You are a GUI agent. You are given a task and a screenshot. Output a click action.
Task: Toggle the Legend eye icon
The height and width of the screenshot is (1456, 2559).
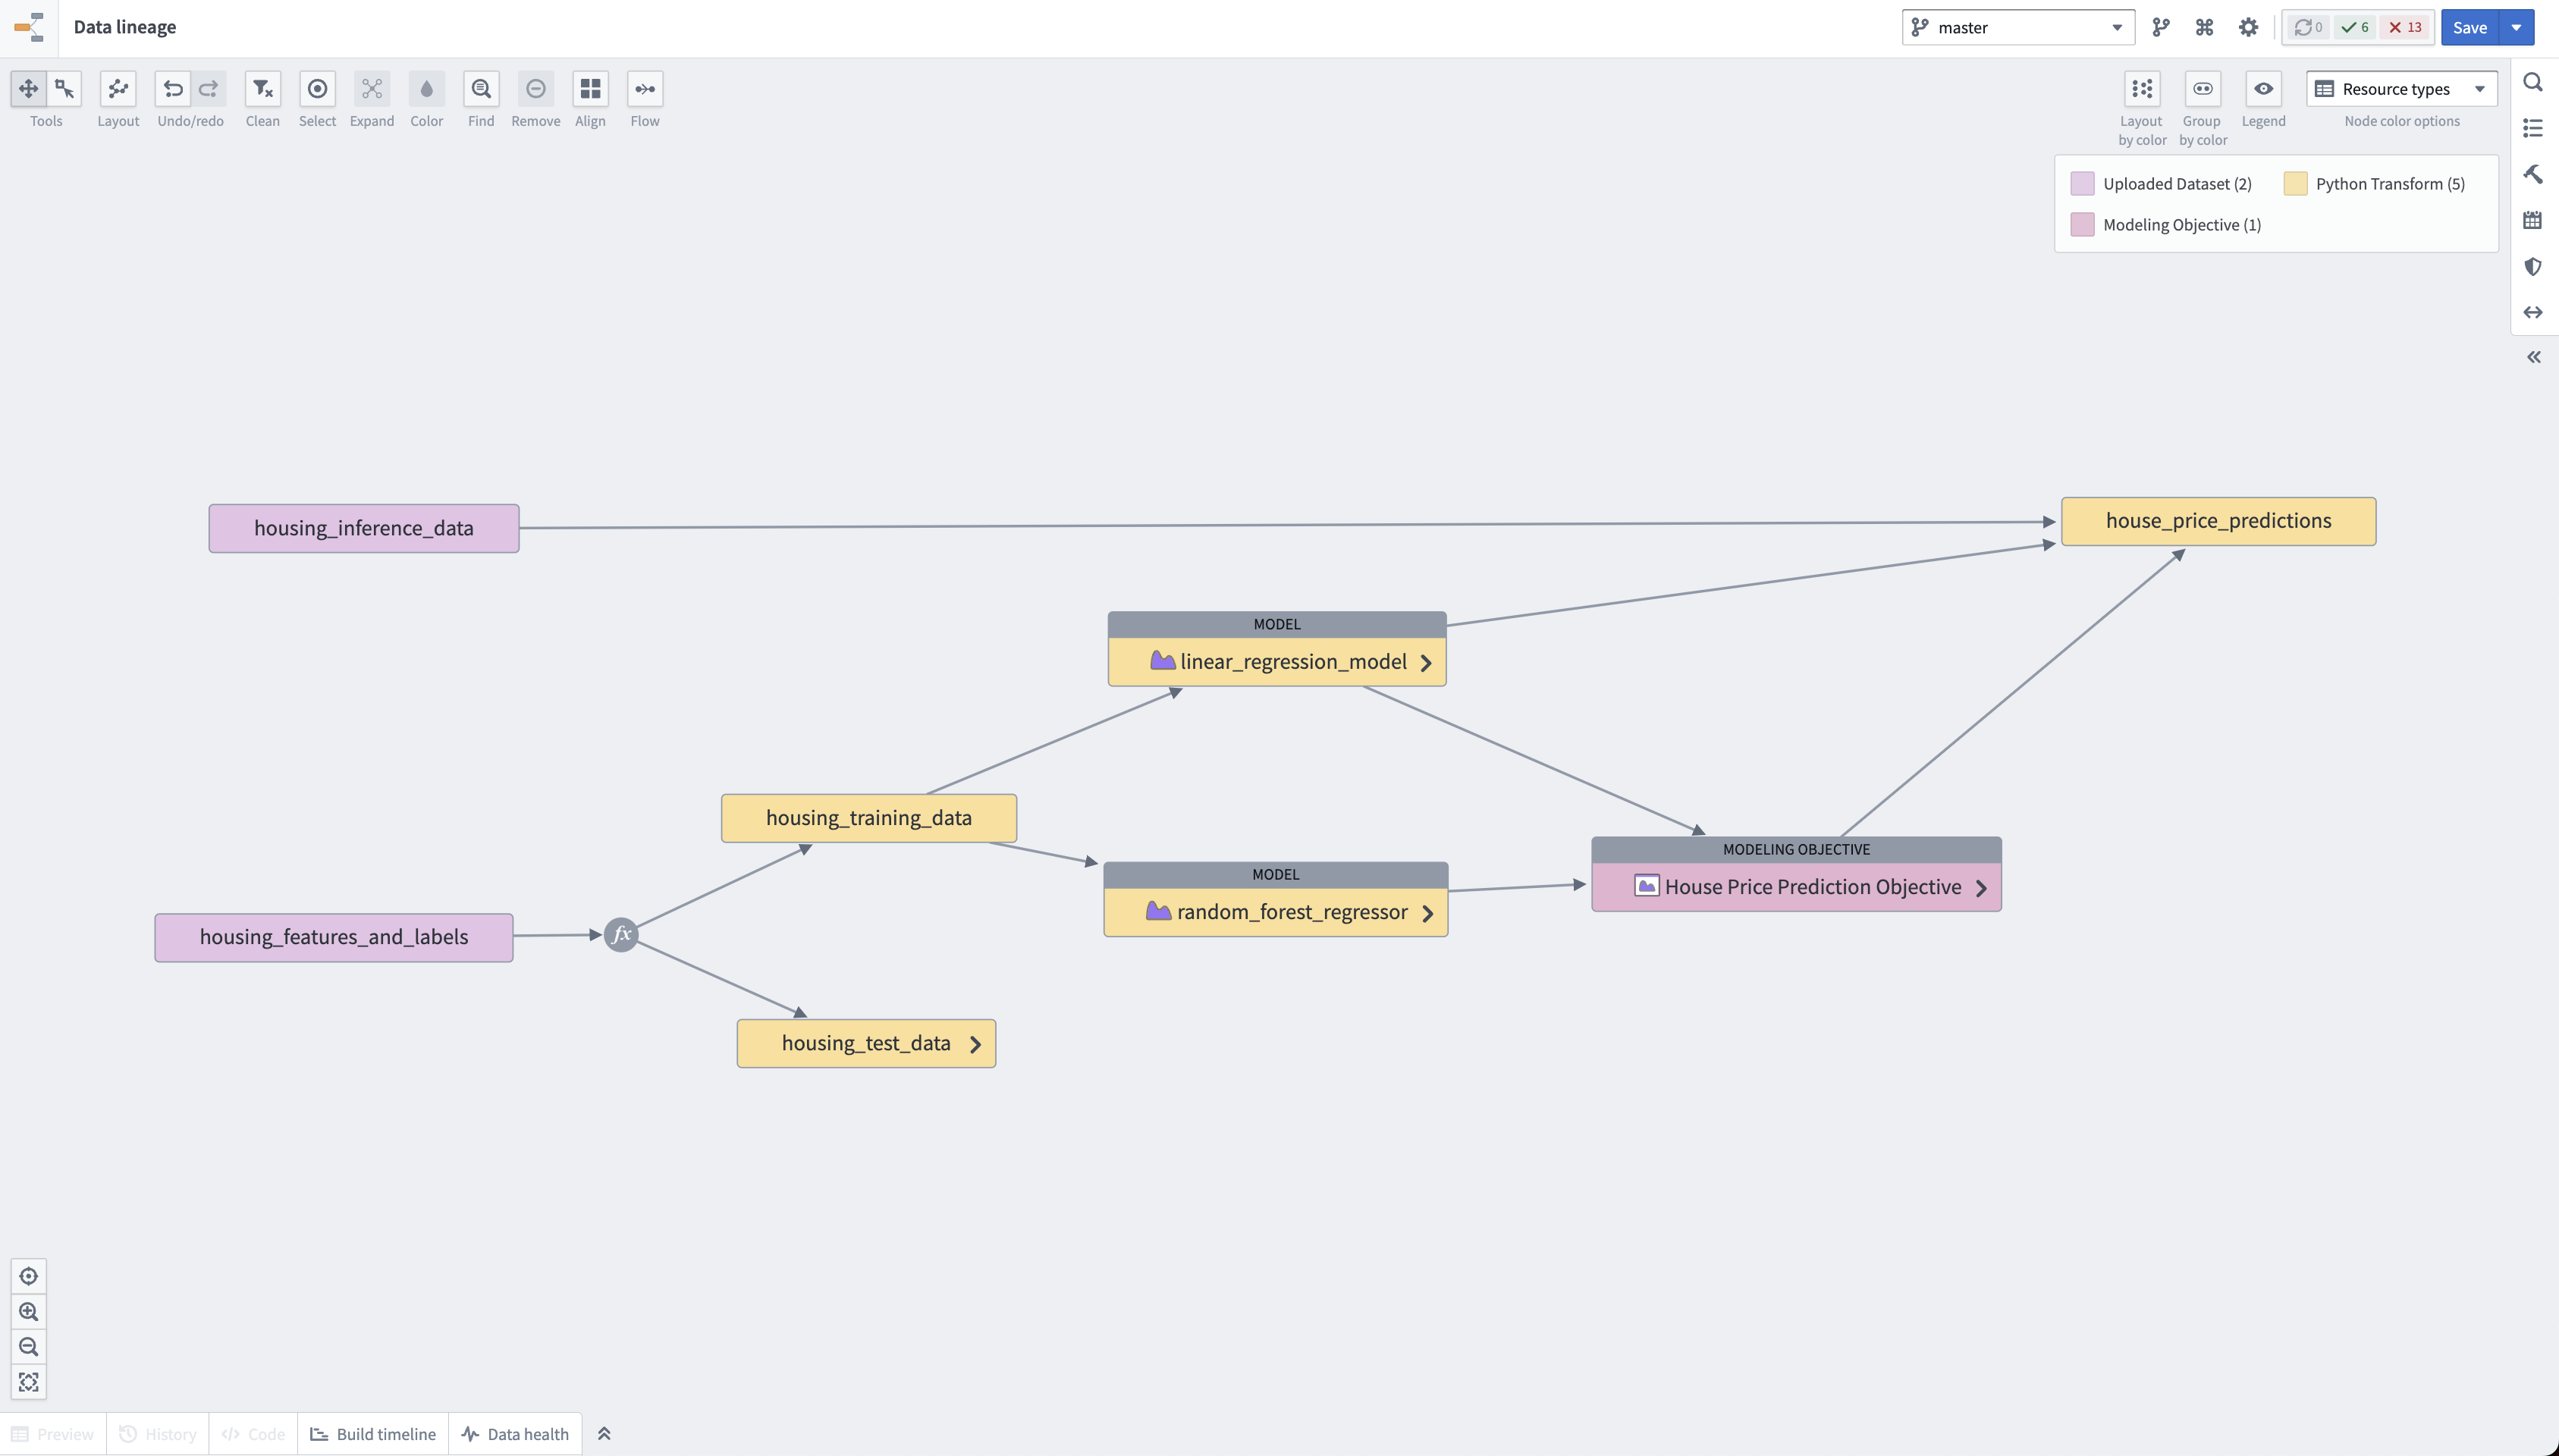pyautogui.click(x=2264, y=89)
